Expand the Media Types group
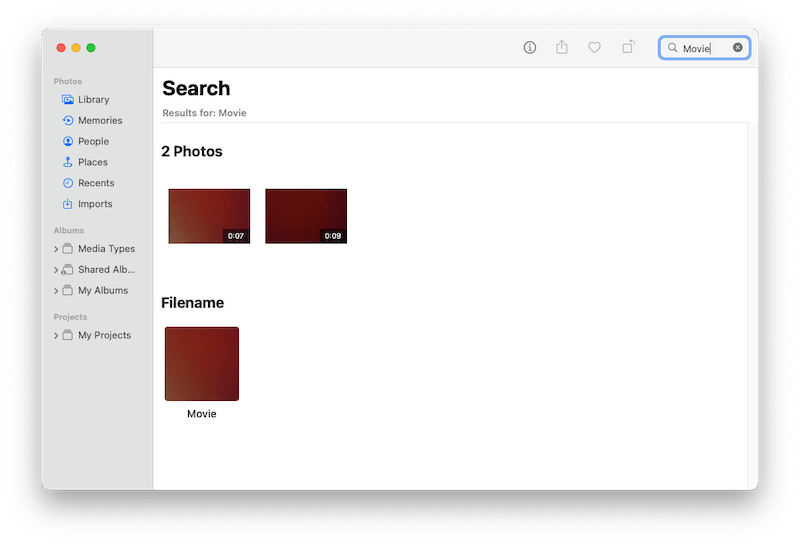Image resolution: width=800 pixels, height=545 pixels. (56, 249)
